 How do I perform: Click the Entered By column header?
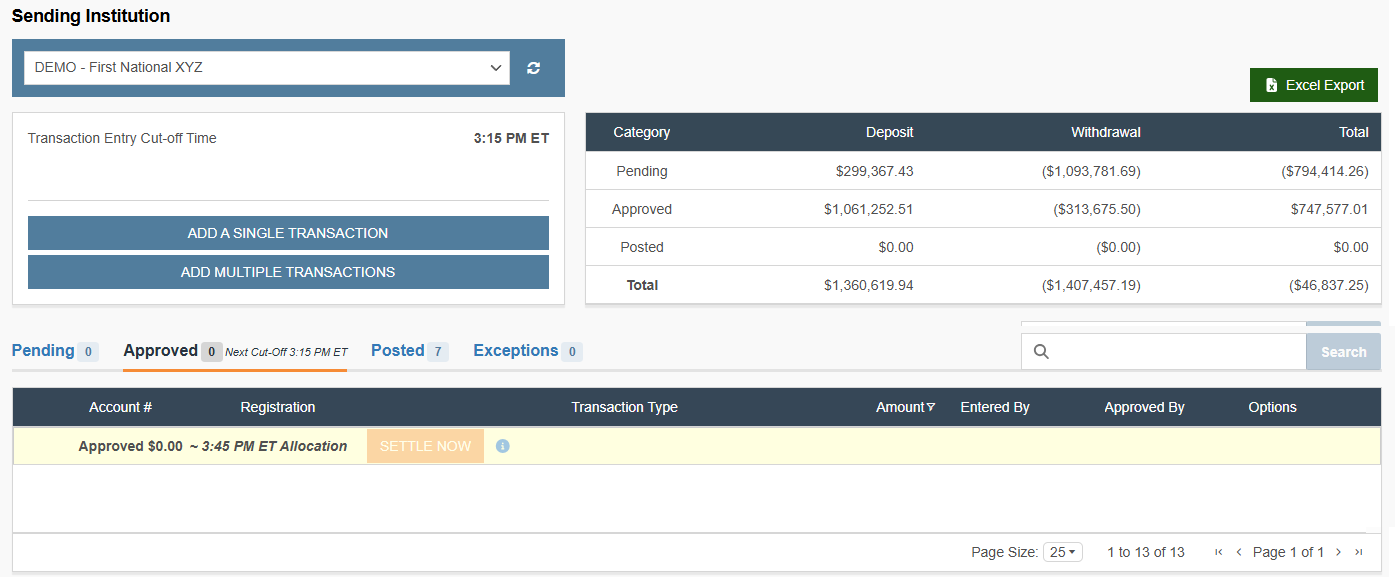[995, 407]
